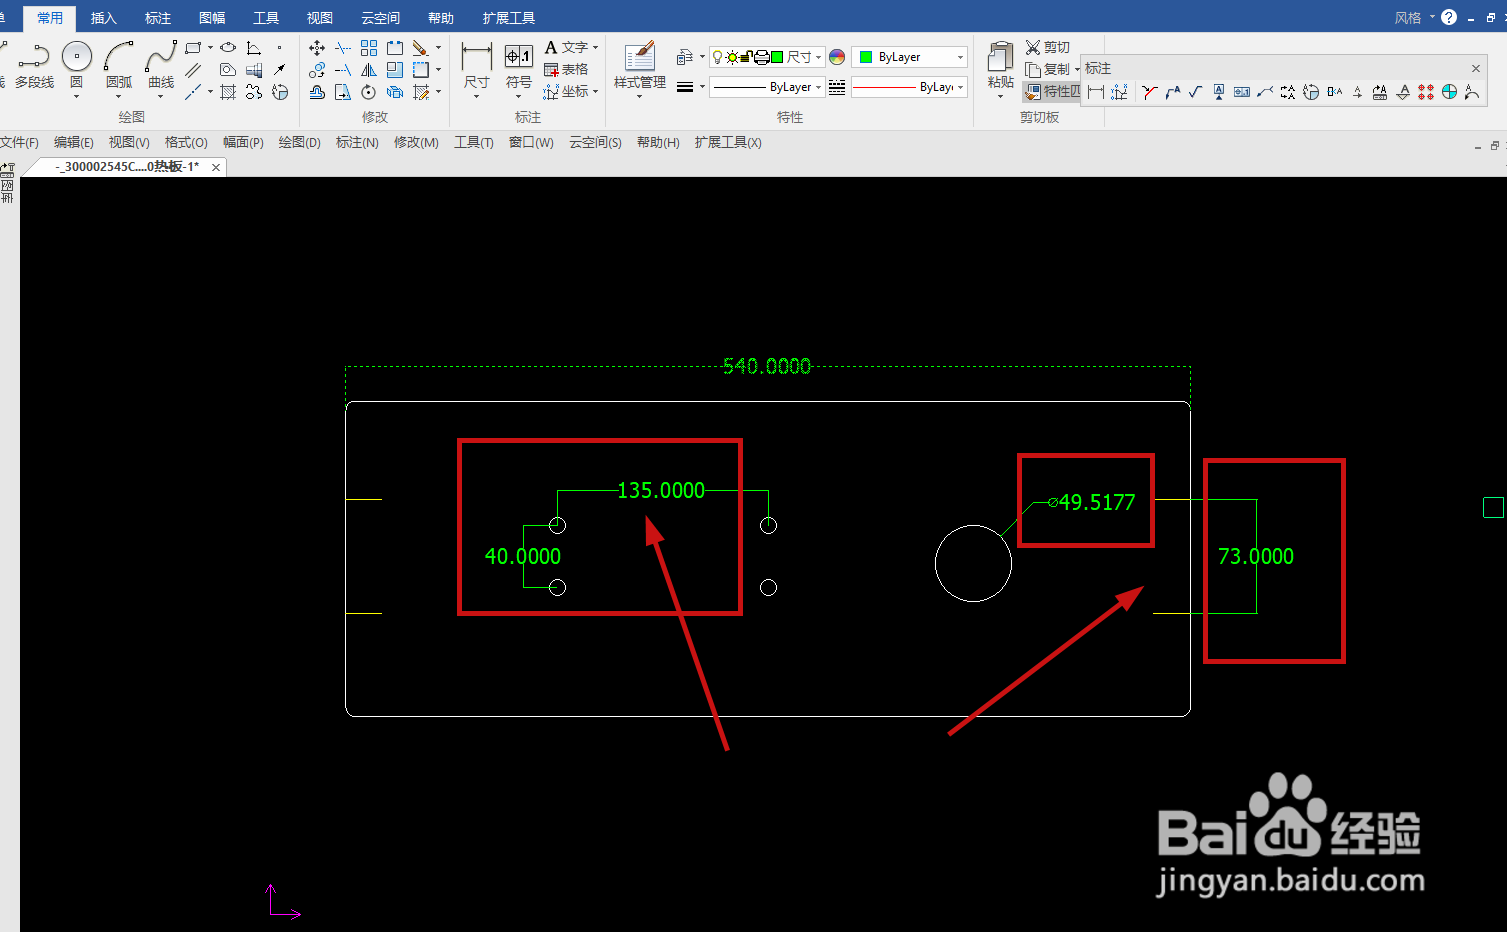Activate the array tool
Screen dimensions: 1507x932
[x=369, y=48]
